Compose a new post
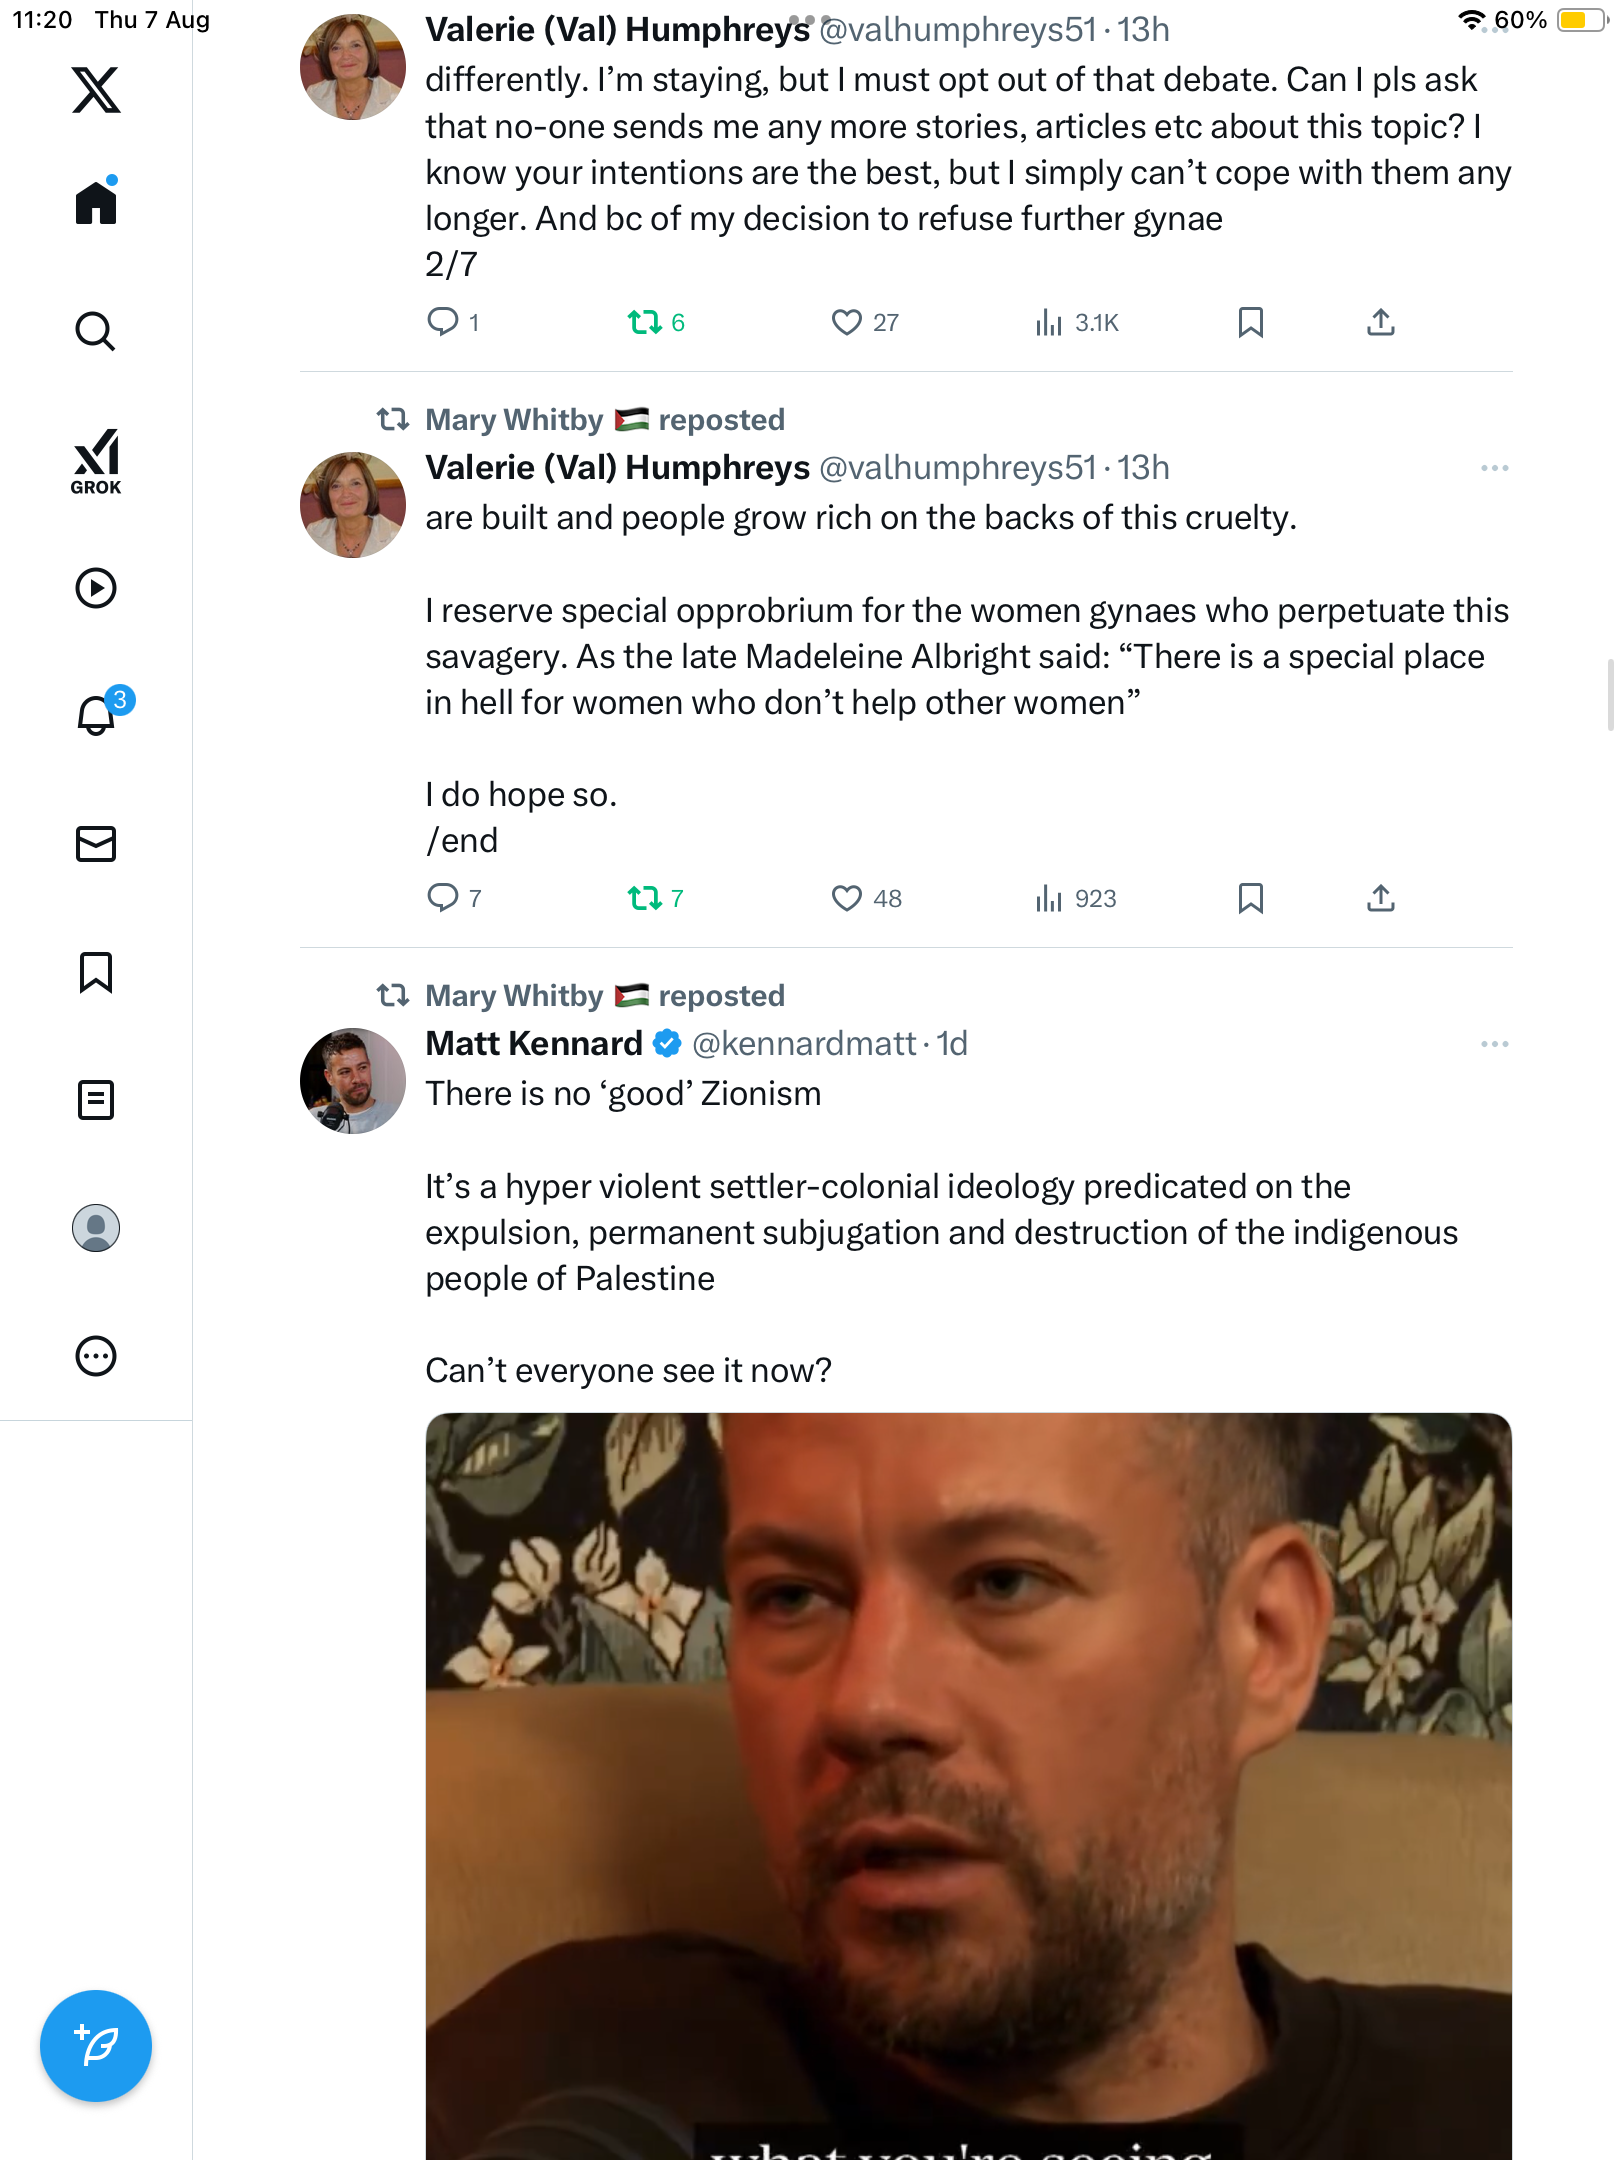This screenshot has width=1620, height=2160. pos(96,2045)
